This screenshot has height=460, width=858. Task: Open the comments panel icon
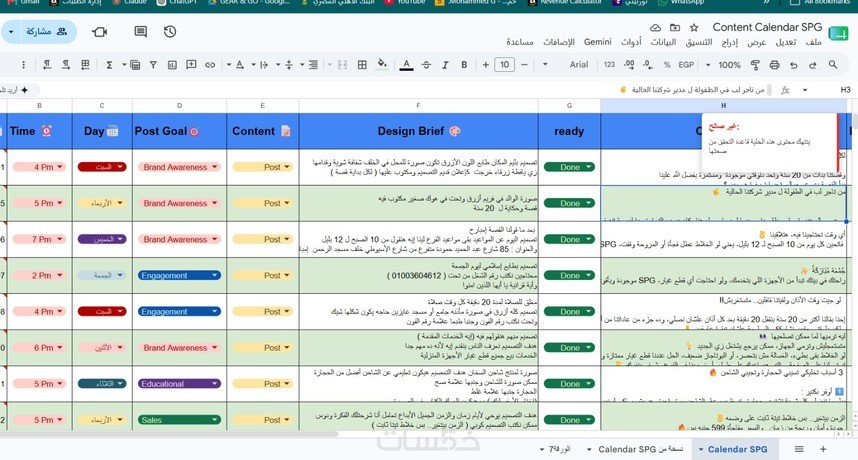point(141,32)
